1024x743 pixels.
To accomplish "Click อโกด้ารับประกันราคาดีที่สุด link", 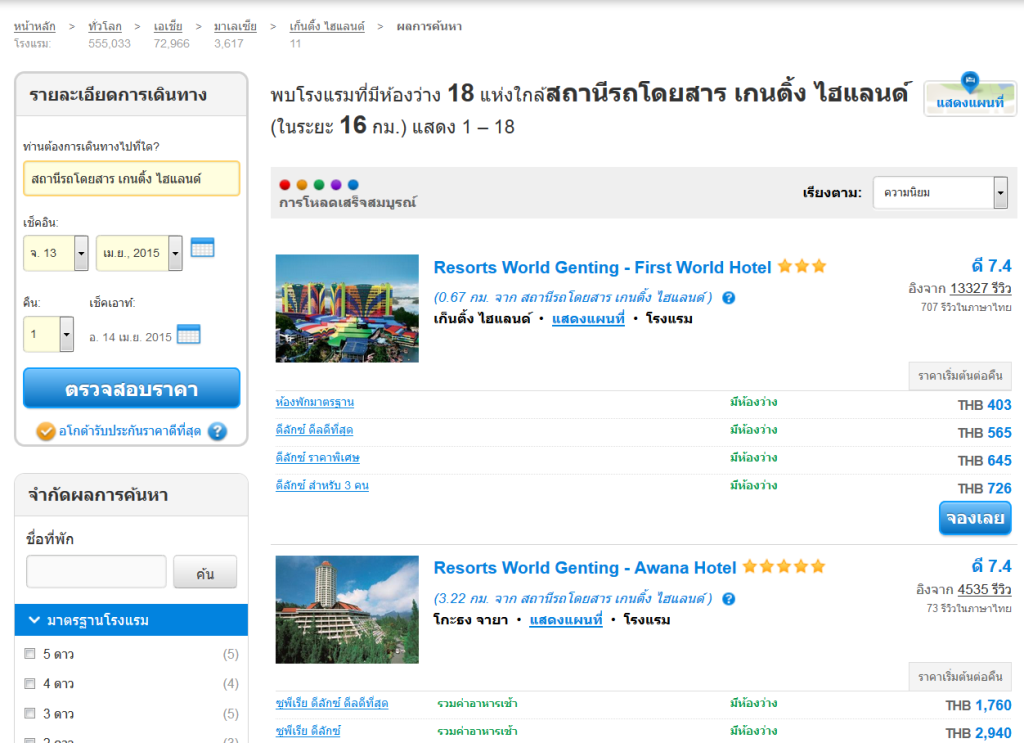I will pyautogui.click(x=130, y=432).
